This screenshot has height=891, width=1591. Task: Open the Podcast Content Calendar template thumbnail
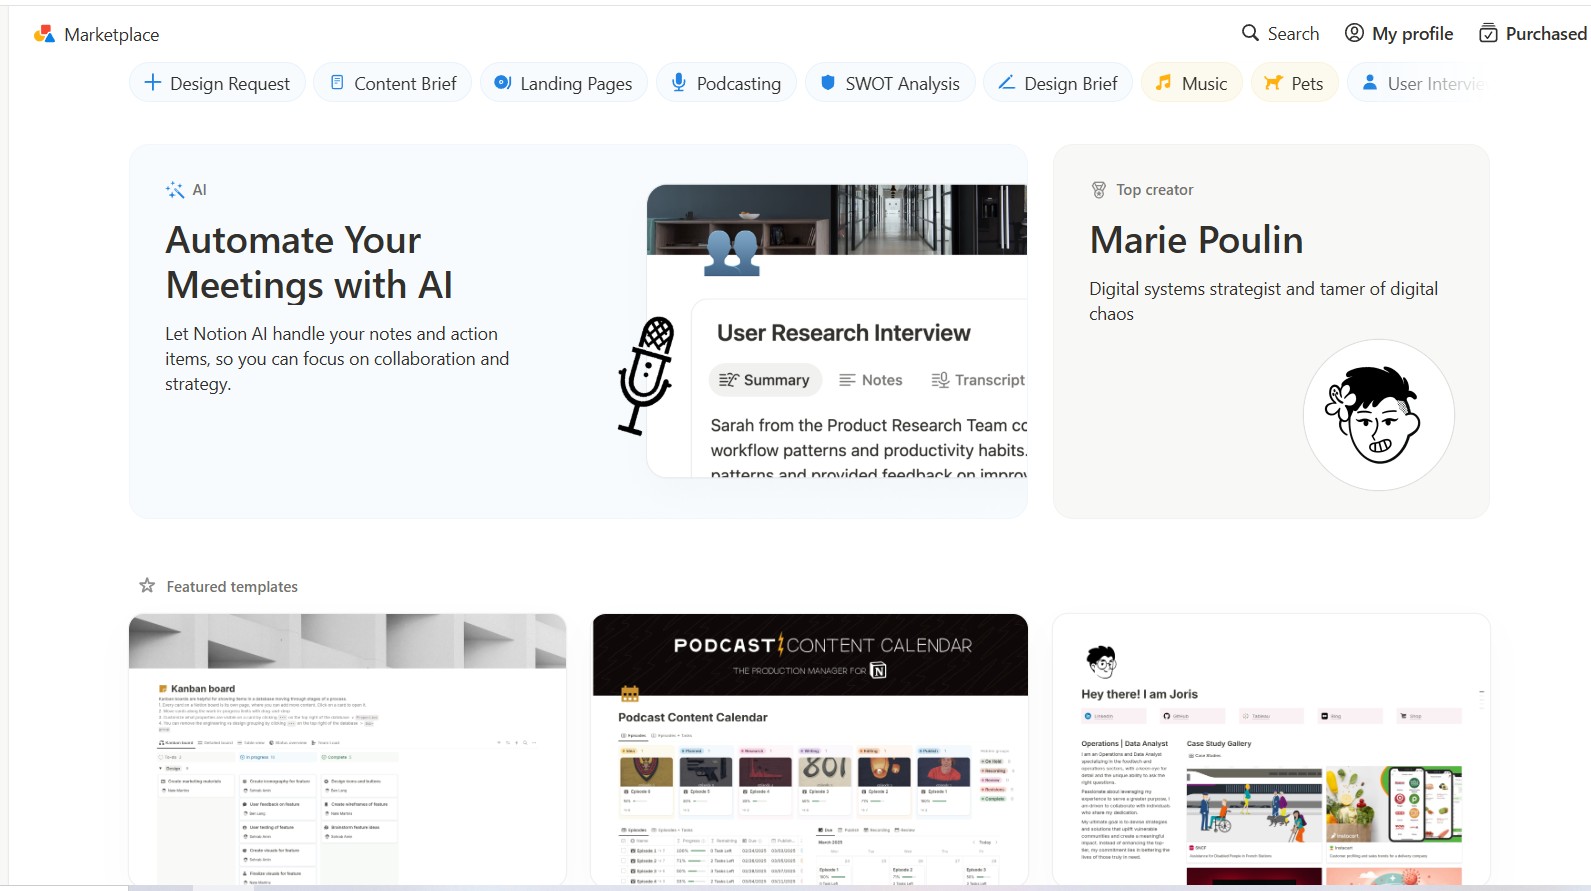pyautogui.click(x=810, y=750)
